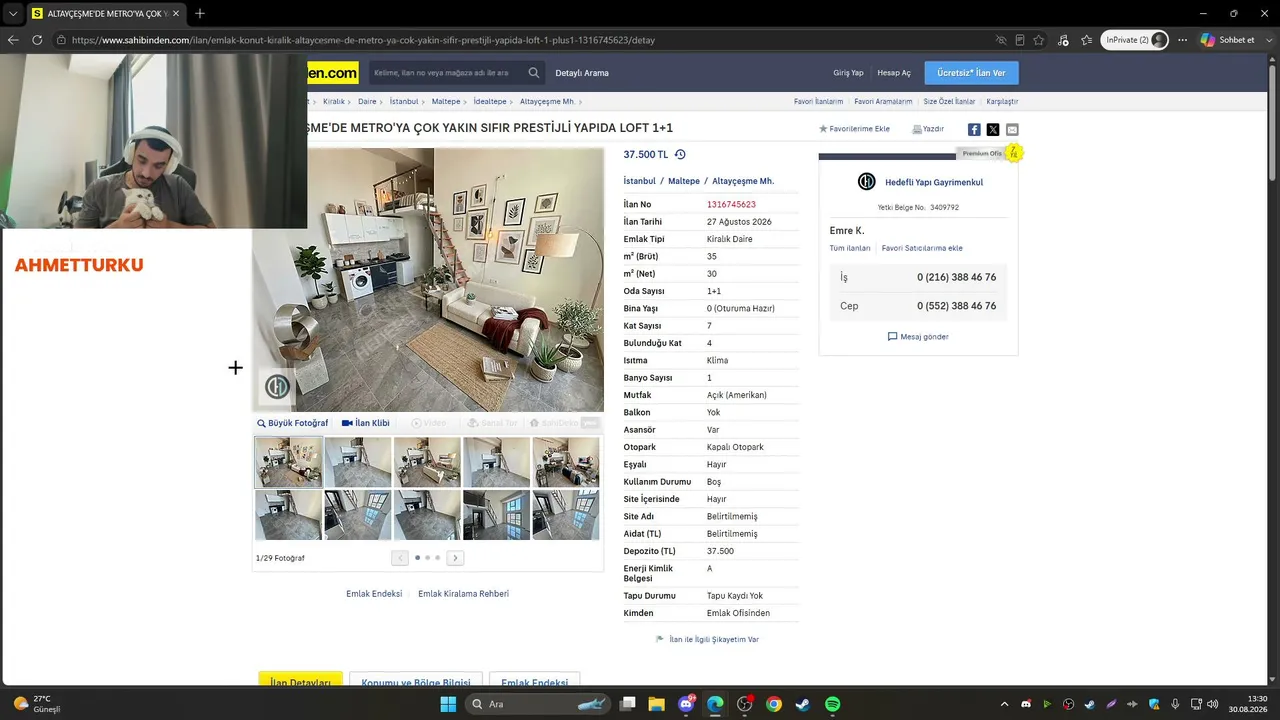The height and width of the screenshot is (720, 1280).
Task: Open Emlak Kiralama Rehberi link
Action: click(x=463, y=594)
